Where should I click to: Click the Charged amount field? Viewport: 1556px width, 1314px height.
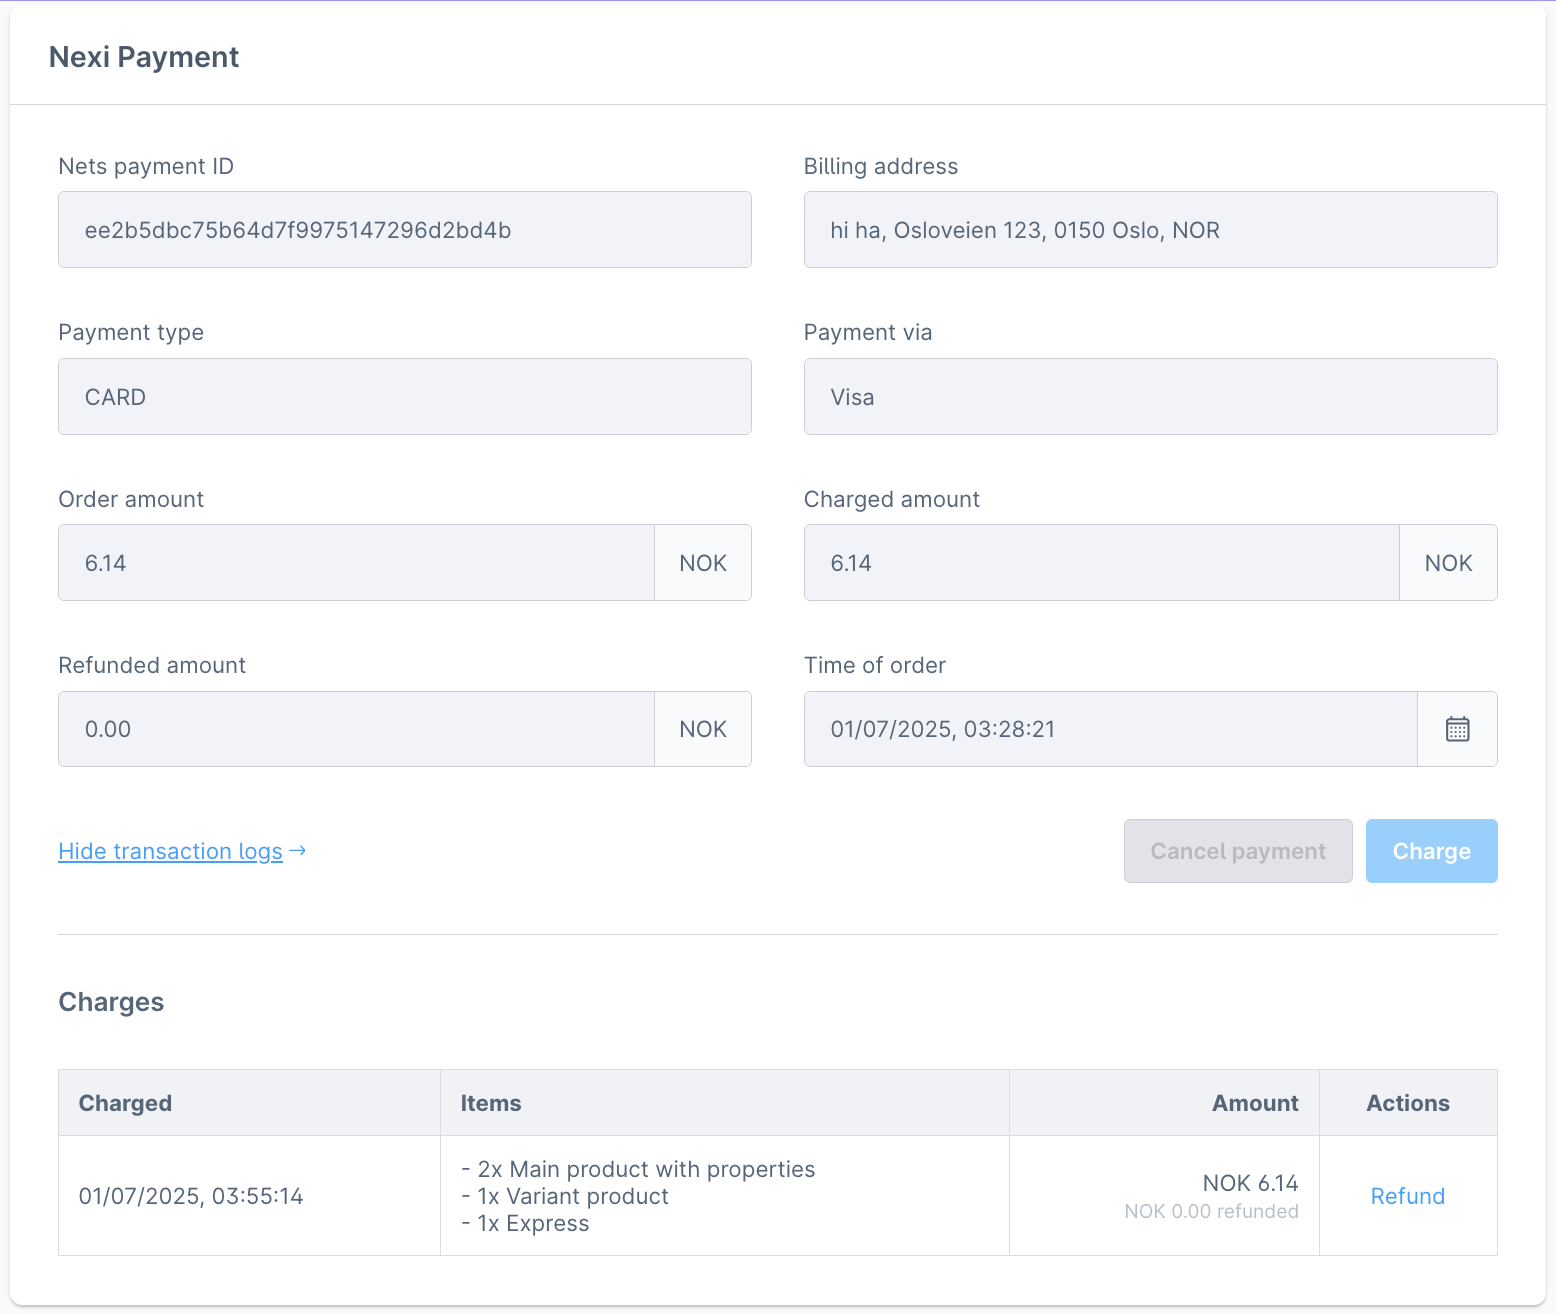[1100, 562]
